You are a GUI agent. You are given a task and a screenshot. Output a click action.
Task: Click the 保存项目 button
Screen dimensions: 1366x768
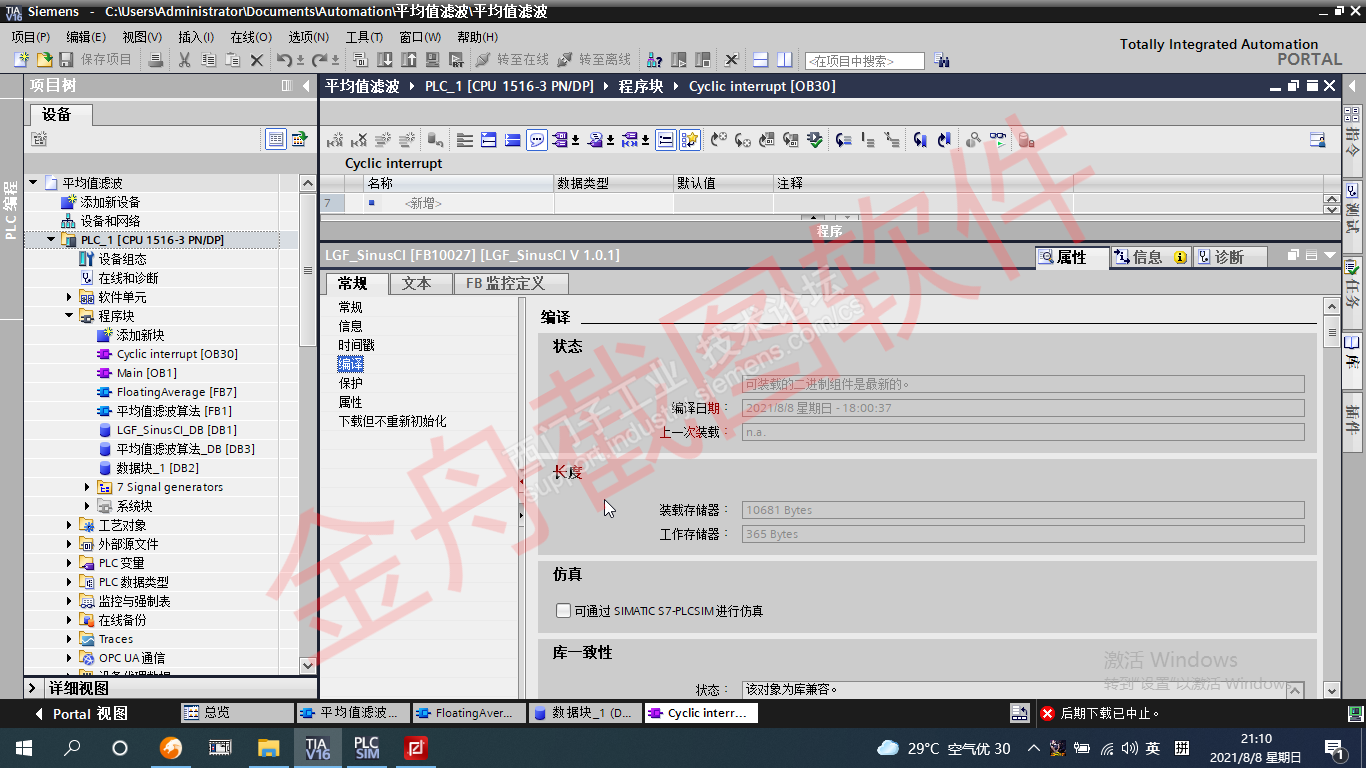pos(96,60)
